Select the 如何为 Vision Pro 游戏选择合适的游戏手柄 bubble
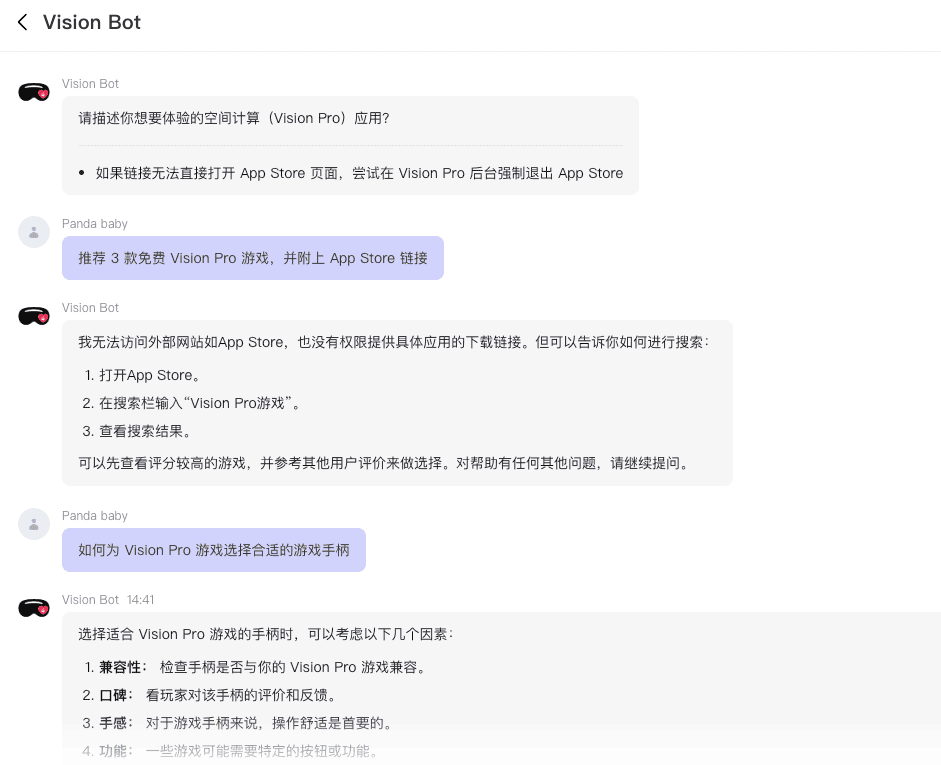The height and width of the screenshot is (765, 941). [213, 550]
